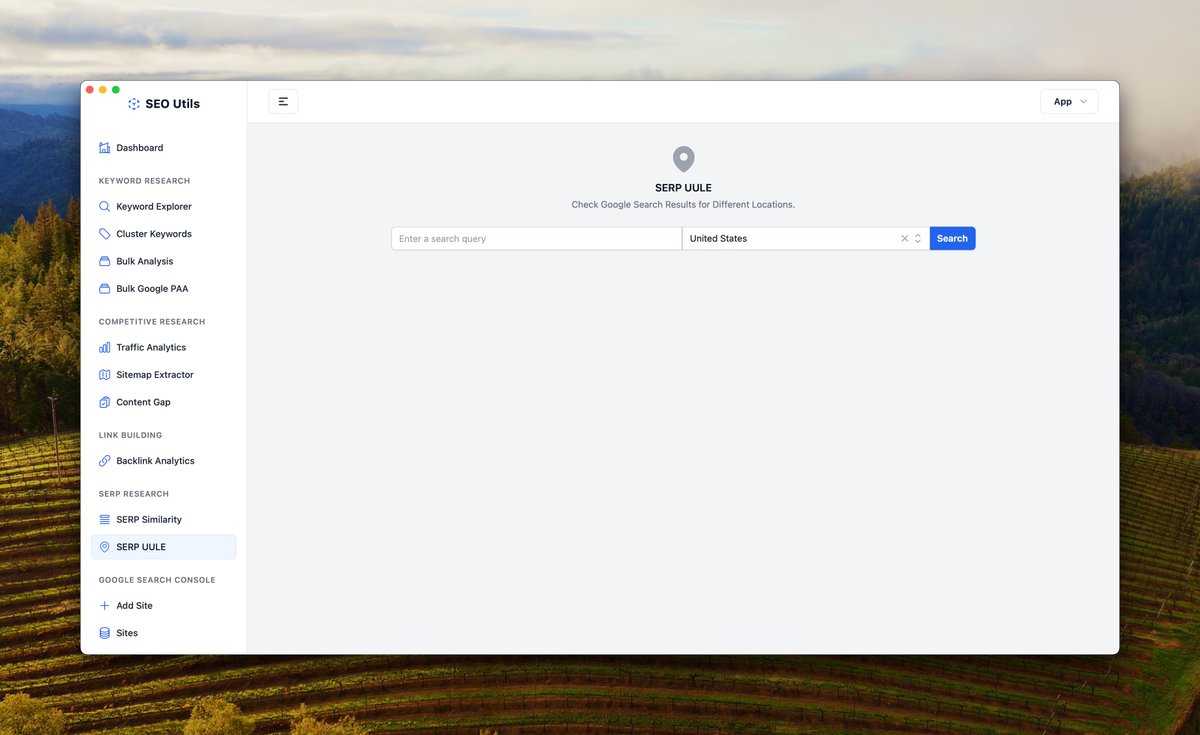Image resolution: width=1200 pixels, height=735 pixels.
Task: Open the App dropdown menu
Action: [1069, 101]
